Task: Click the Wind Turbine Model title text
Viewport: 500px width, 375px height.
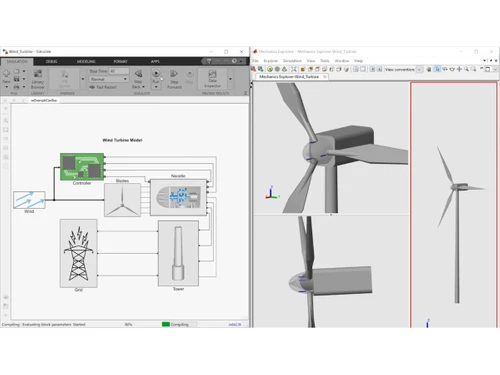Action: [x=122, y=140]
